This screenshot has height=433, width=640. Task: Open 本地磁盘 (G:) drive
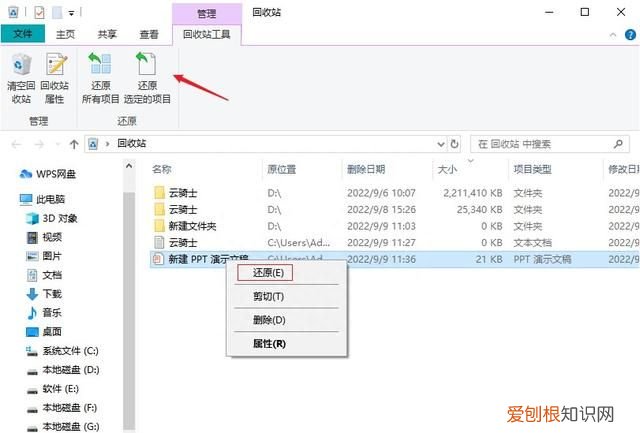63,426
